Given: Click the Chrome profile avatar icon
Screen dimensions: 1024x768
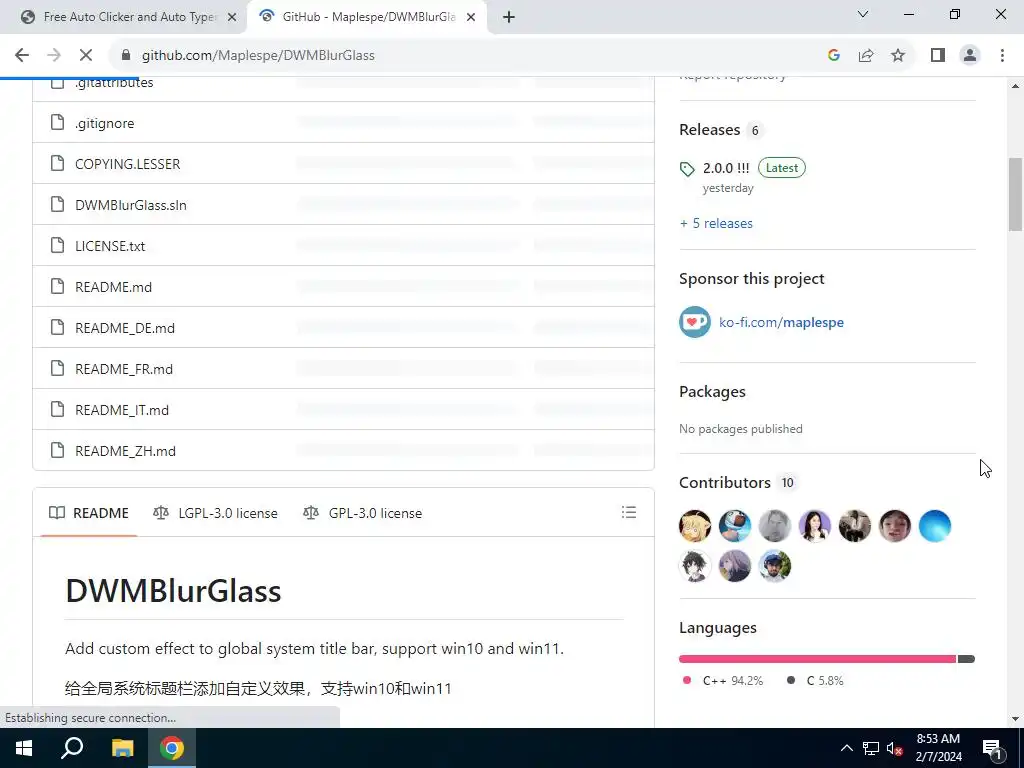Looking at the screenshot, I should 970,56.
